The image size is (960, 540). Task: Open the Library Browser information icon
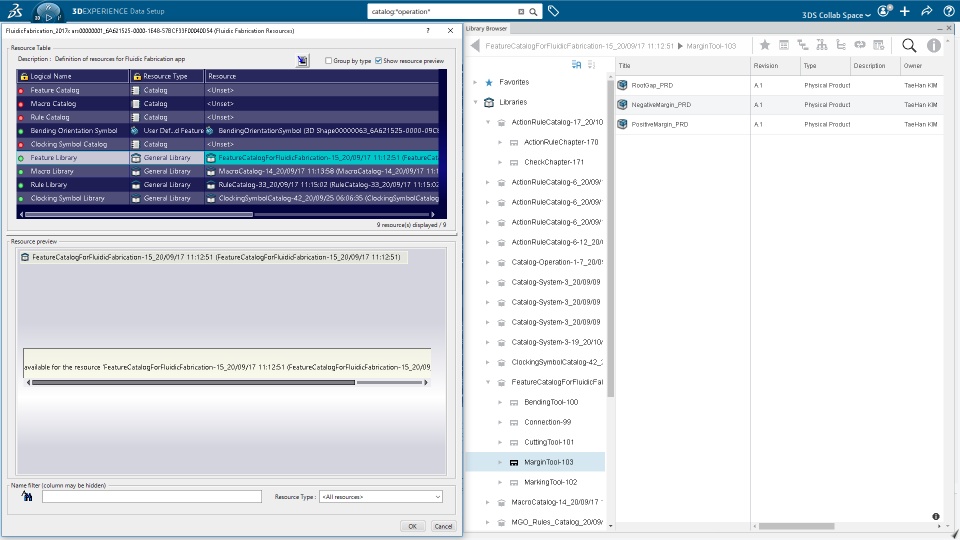933,45
